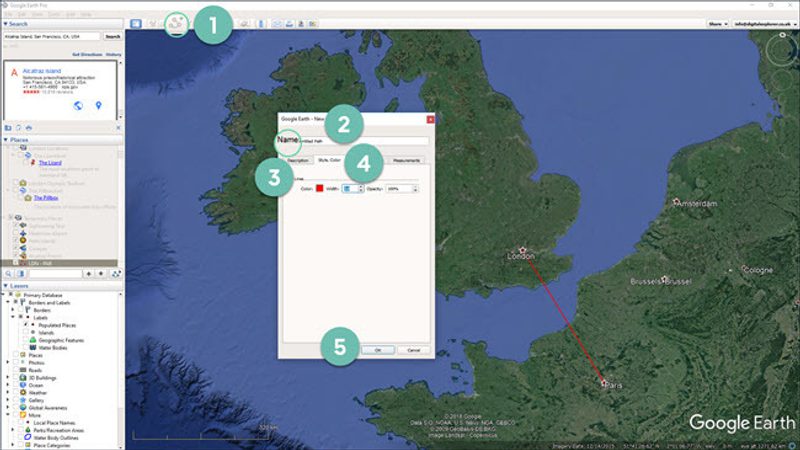Click the path Name input field
The image size is (800, 450).
364,141
